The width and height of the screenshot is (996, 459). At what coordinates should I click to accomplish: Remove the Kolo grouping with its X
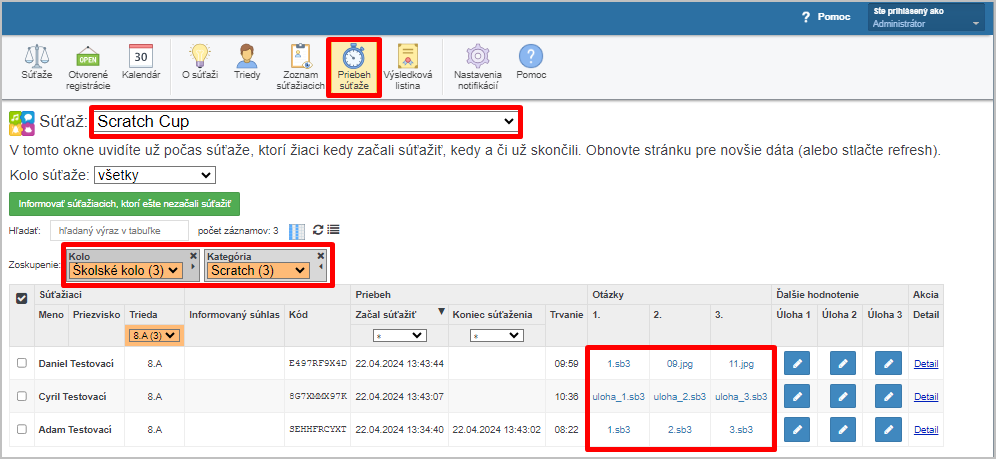(194, 255)
